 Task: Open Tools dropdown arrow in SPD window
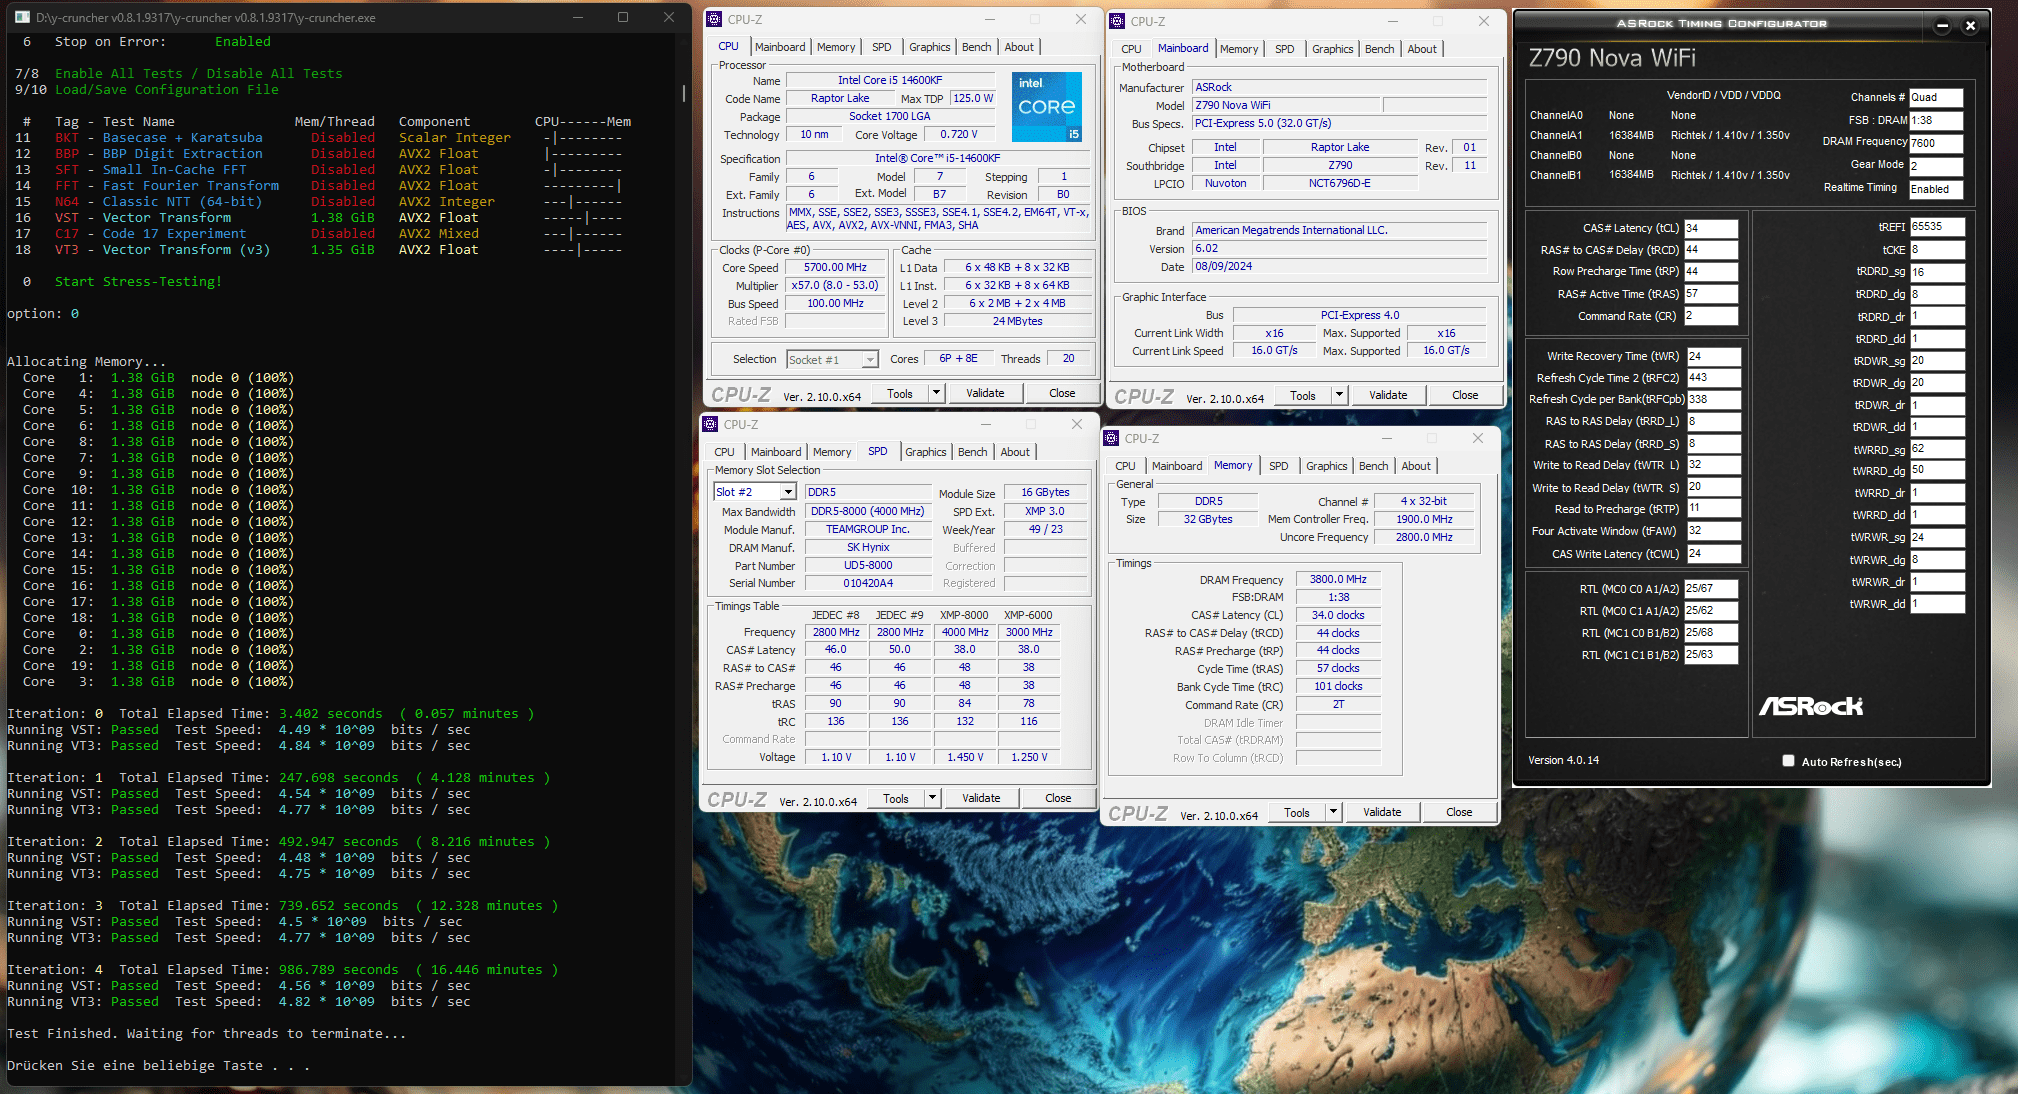(x=932, y=798)
